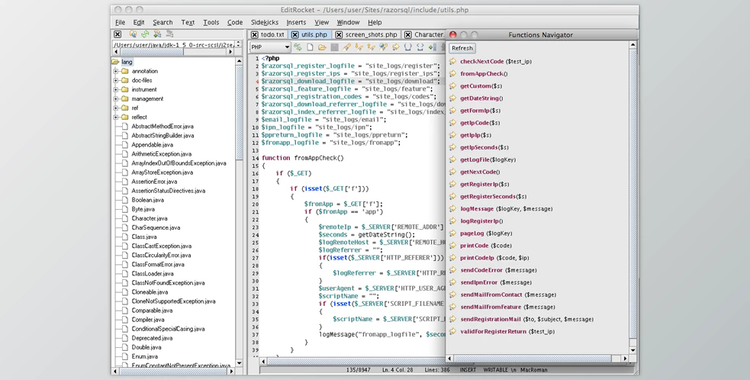Image resolution: width=750 pixels, height=380 pixels.
Task: Jump to logRegisterIp() function
Action: point(481,221)
